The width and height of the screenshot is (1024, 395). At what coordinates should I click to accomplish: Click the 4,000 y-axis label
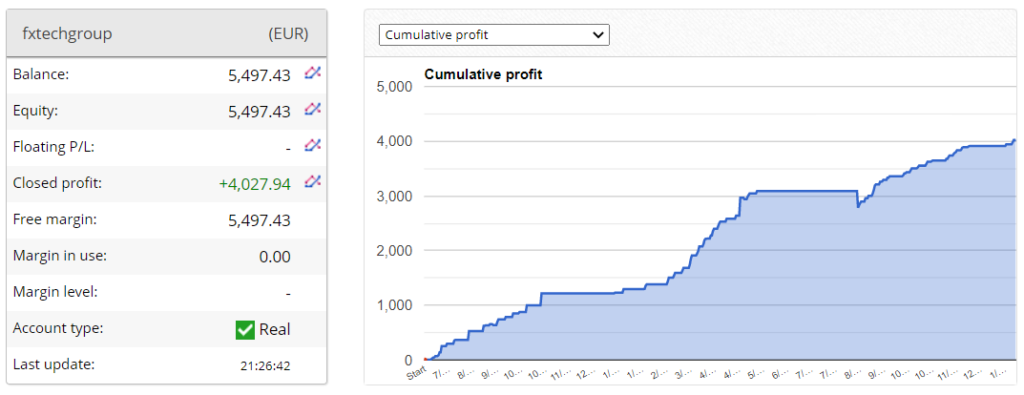[395, 142]
